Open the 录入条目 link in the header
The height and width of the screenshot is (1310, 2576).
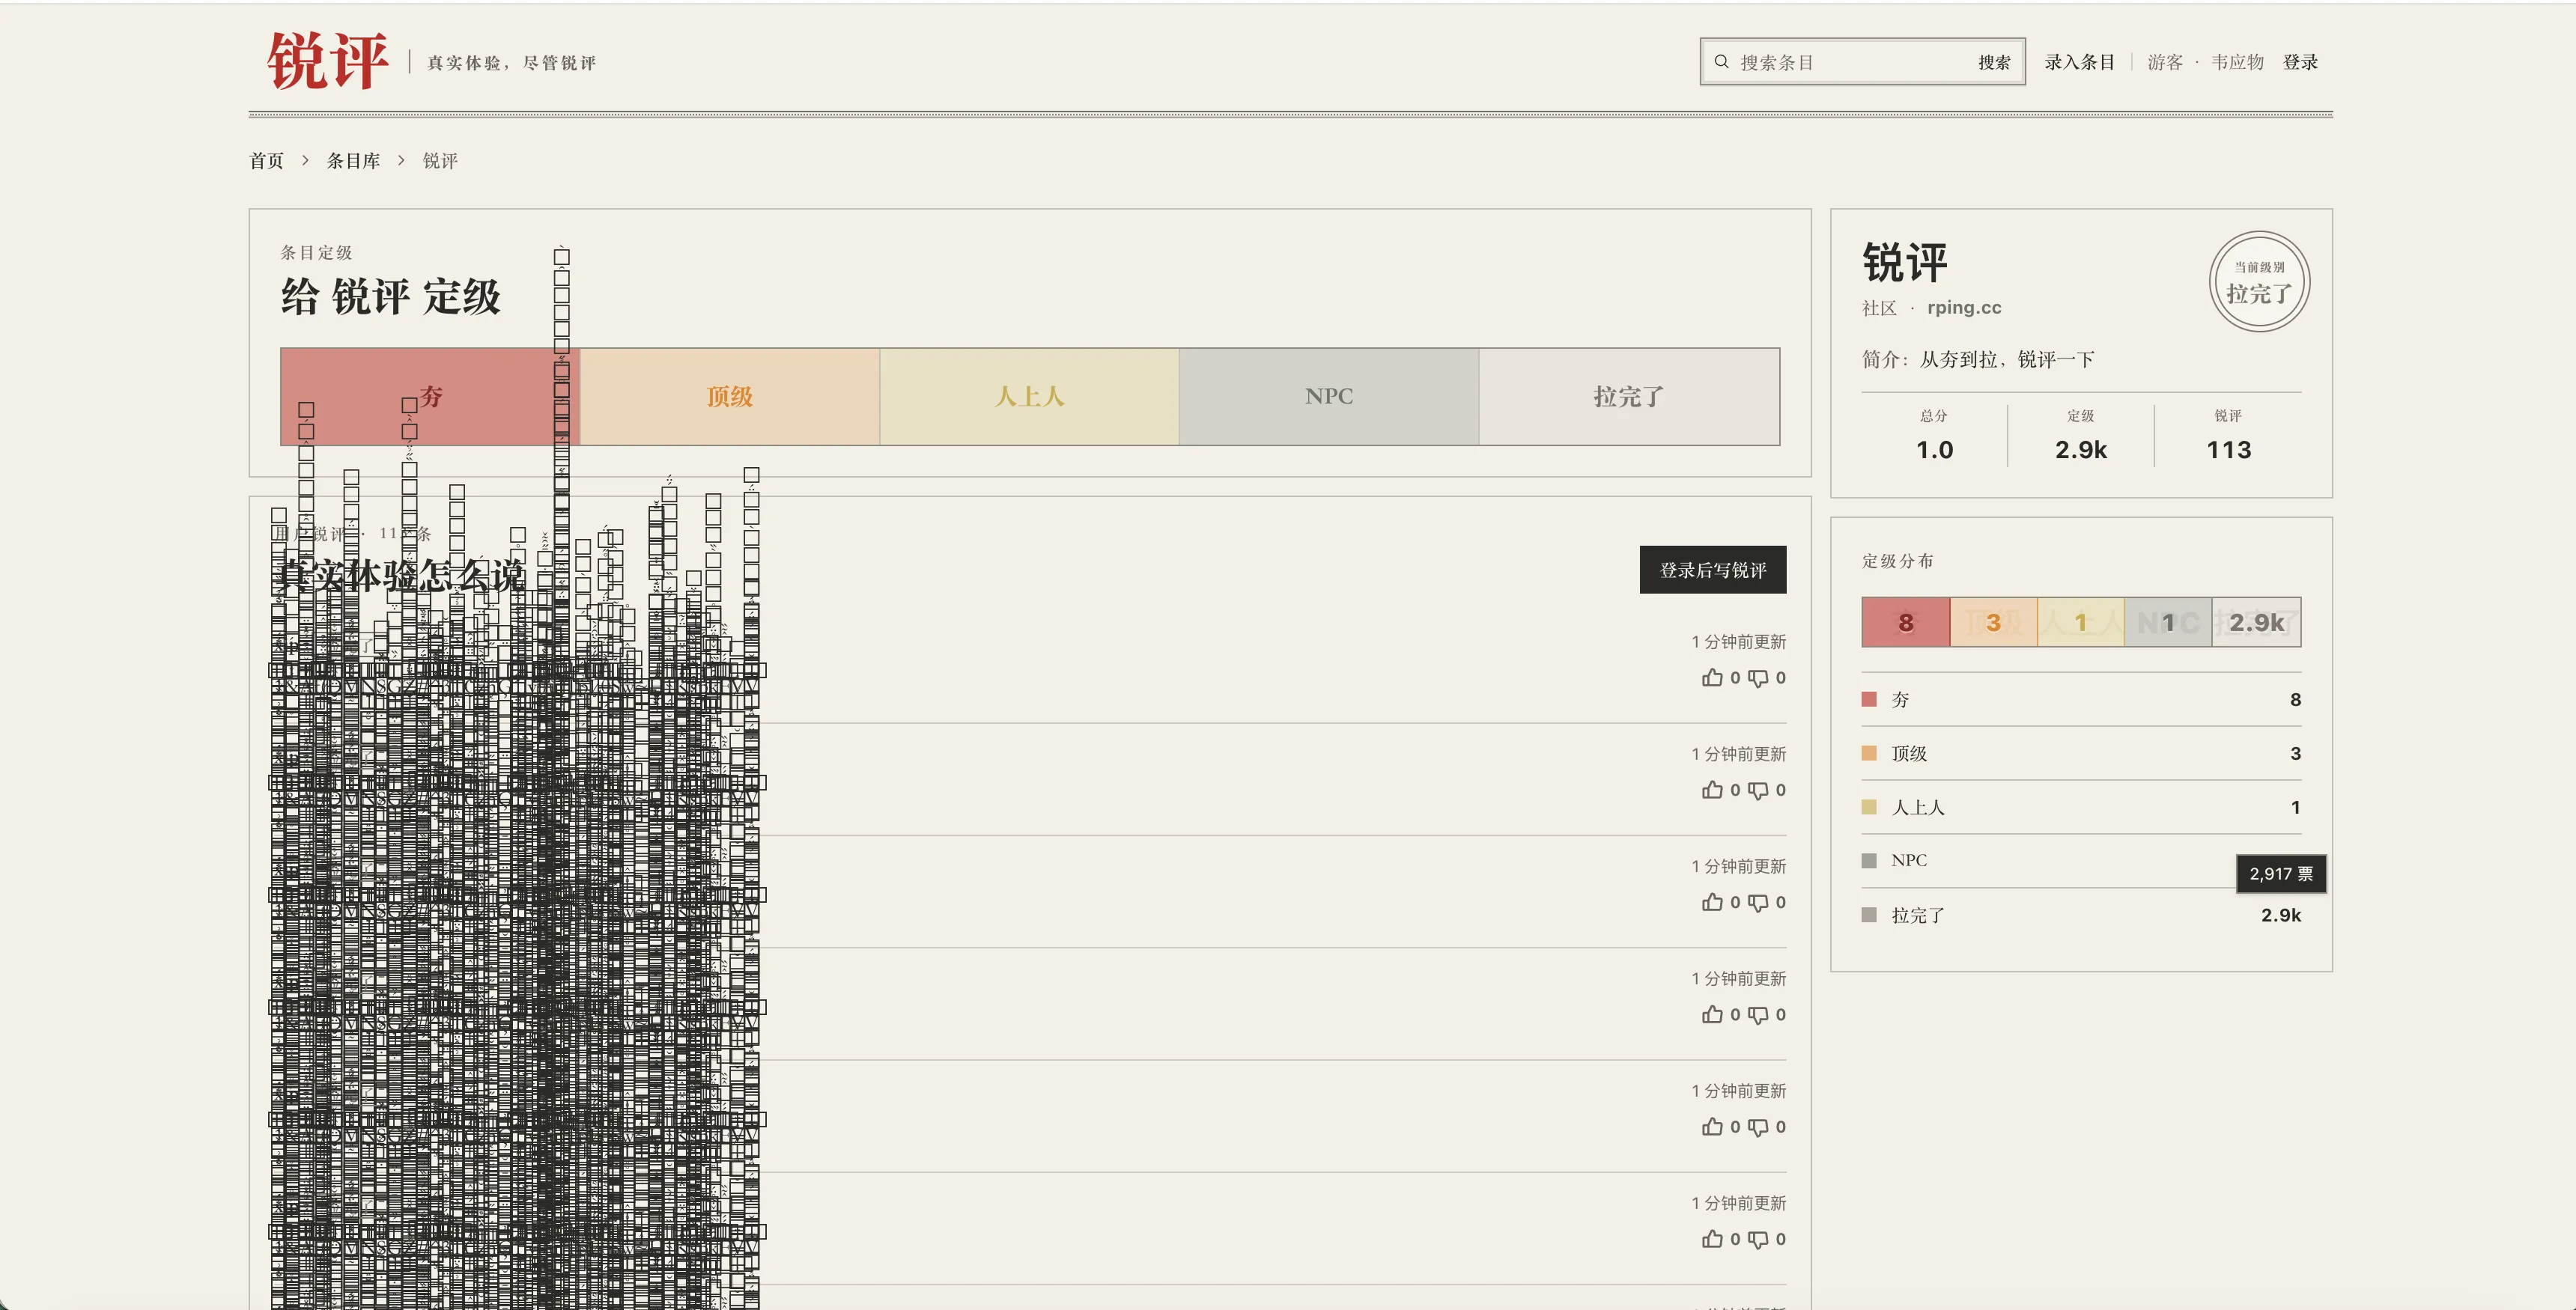tap(2079, 62)
